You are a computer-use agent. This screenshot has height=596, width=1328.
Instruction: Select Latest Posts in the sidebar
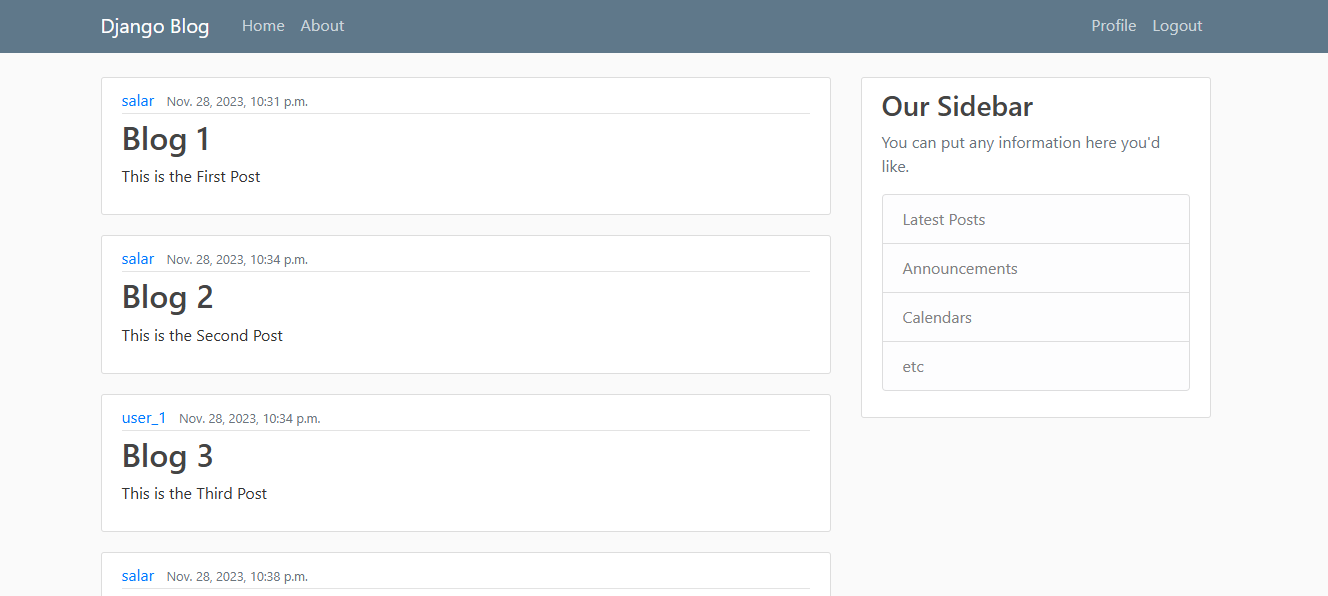click(x=943, y=218)
